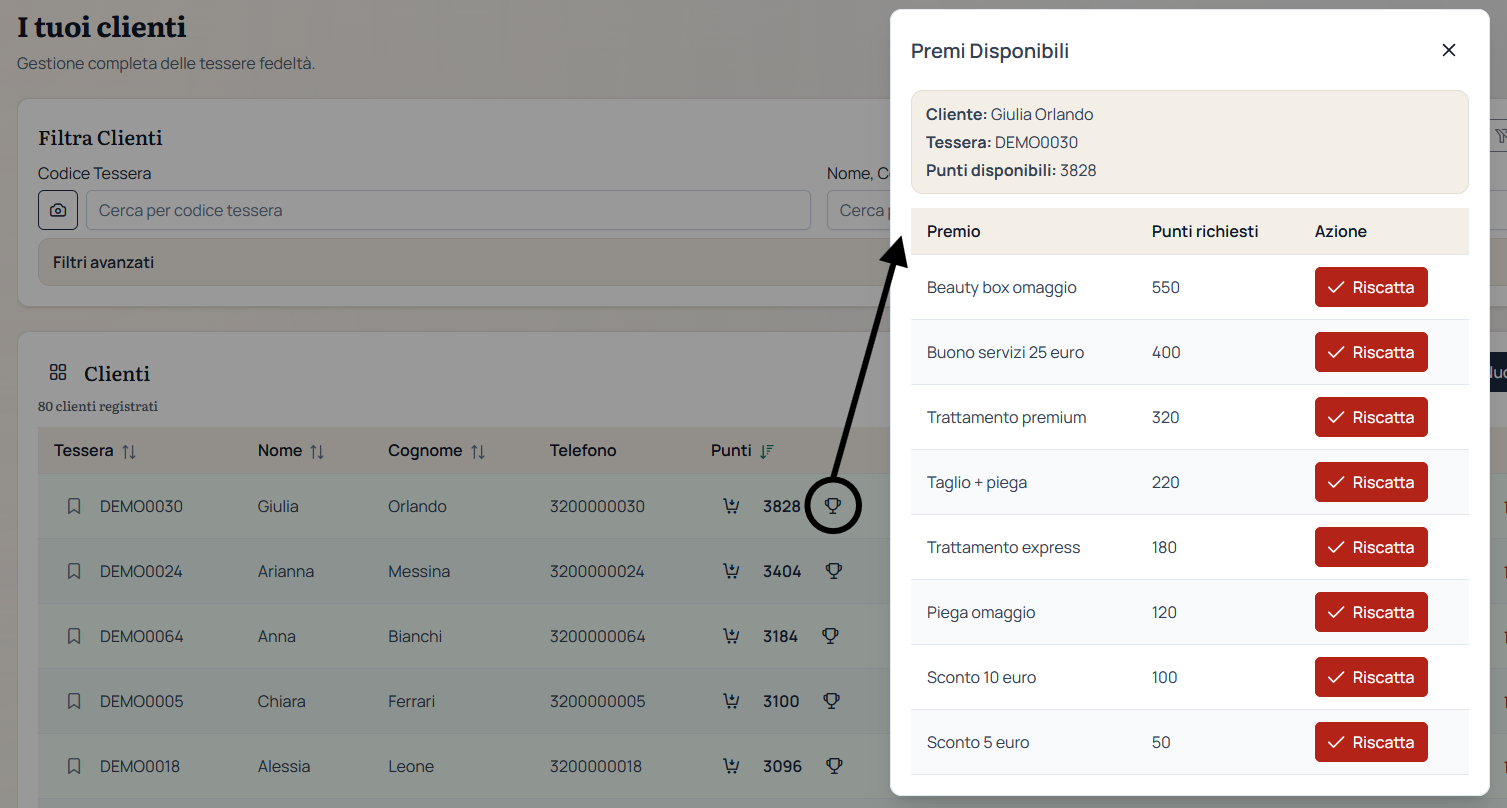Click points value 3184
The image size is (1507, 808).
(x=780, y=636)
